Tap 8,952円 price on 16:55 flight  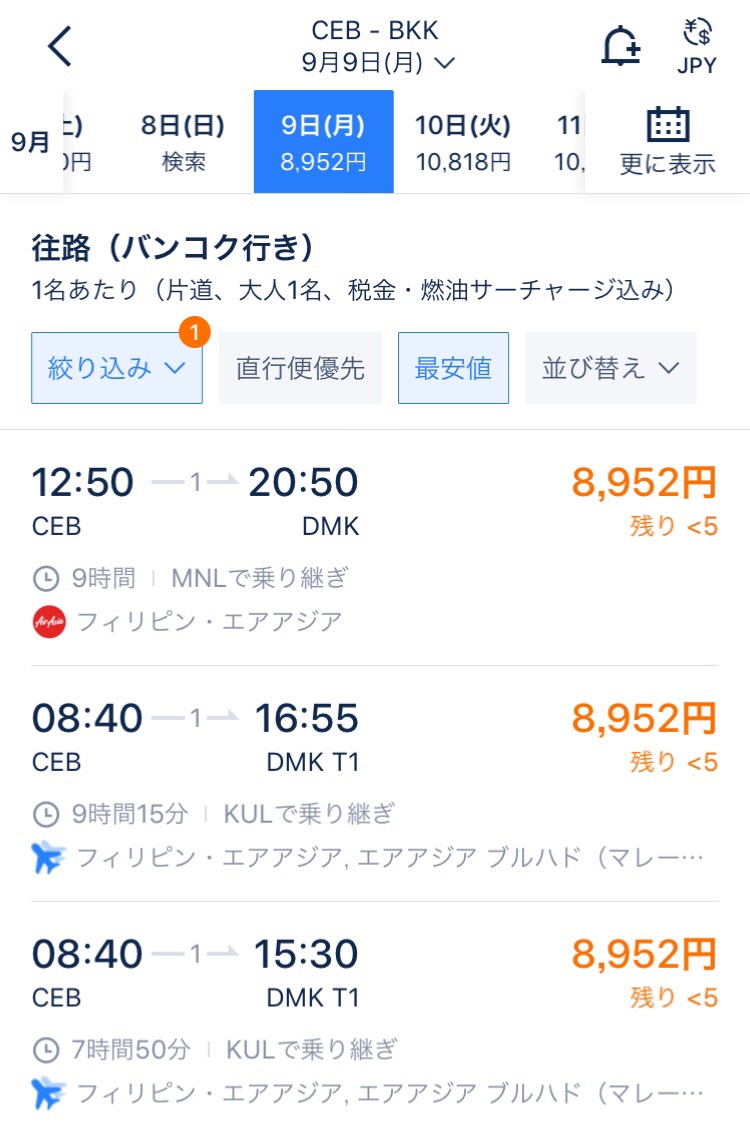(644, 718)
